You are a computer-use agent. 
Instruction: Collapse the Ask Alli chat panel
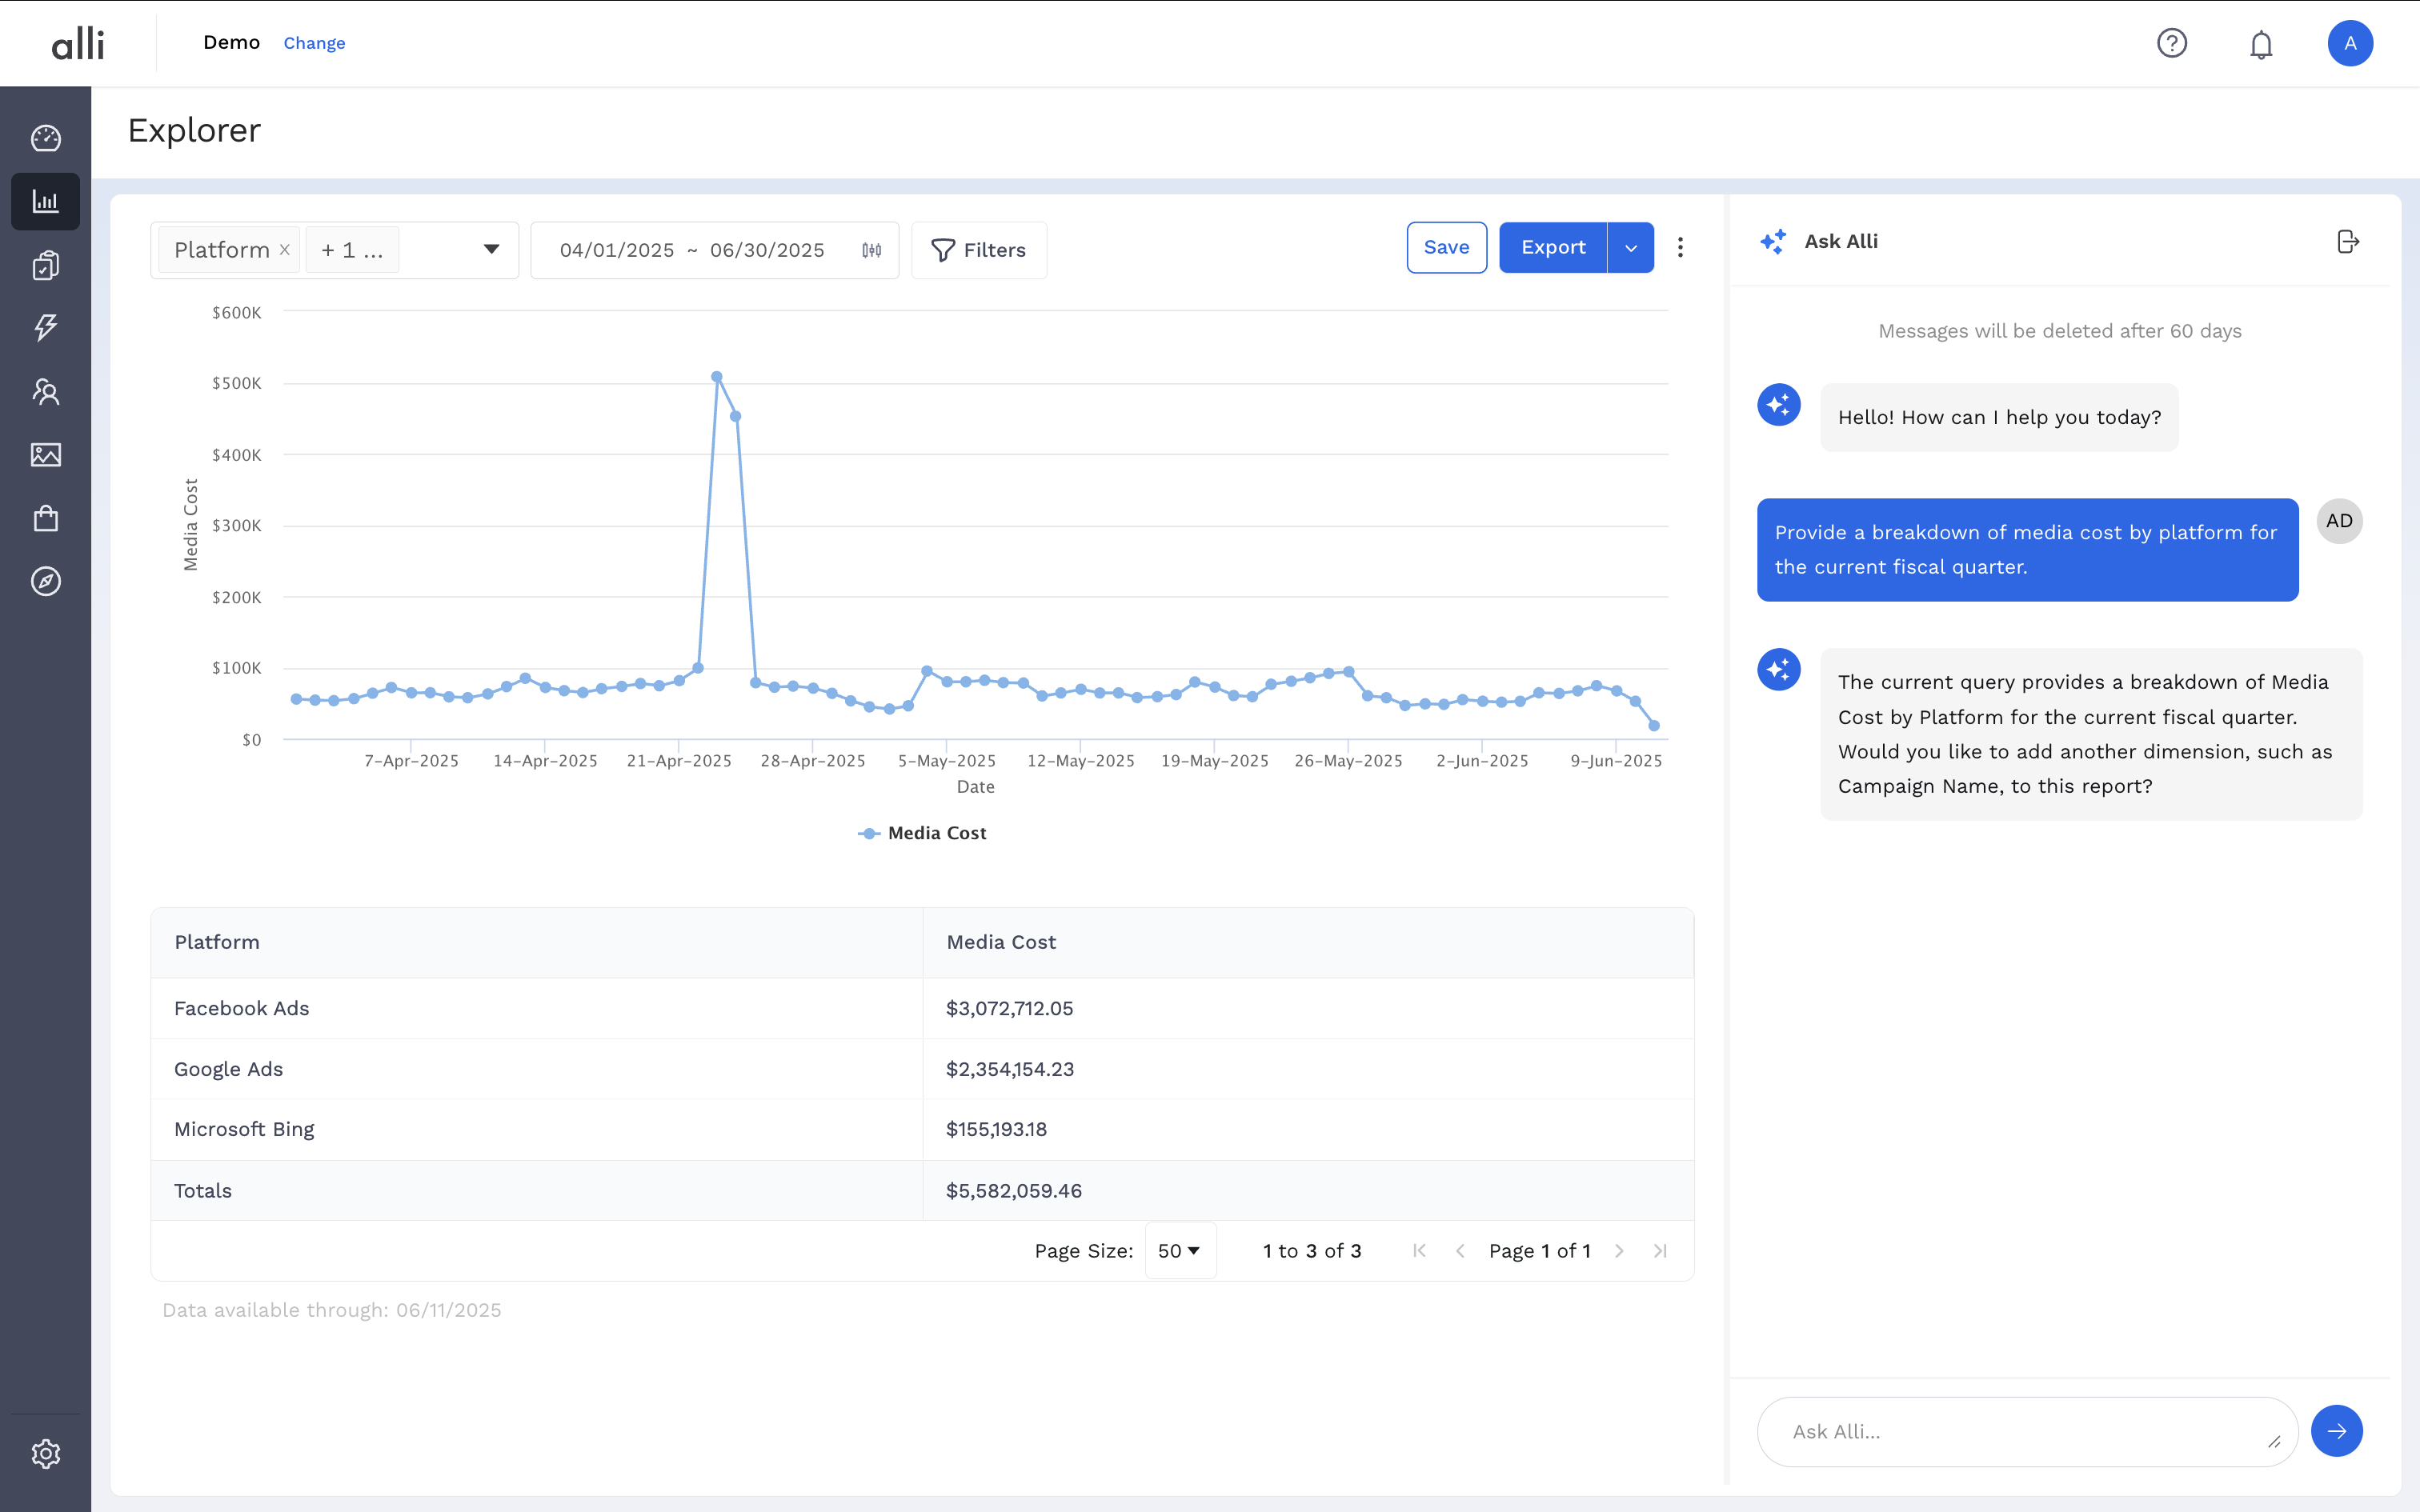click(x=2348, y=242)
